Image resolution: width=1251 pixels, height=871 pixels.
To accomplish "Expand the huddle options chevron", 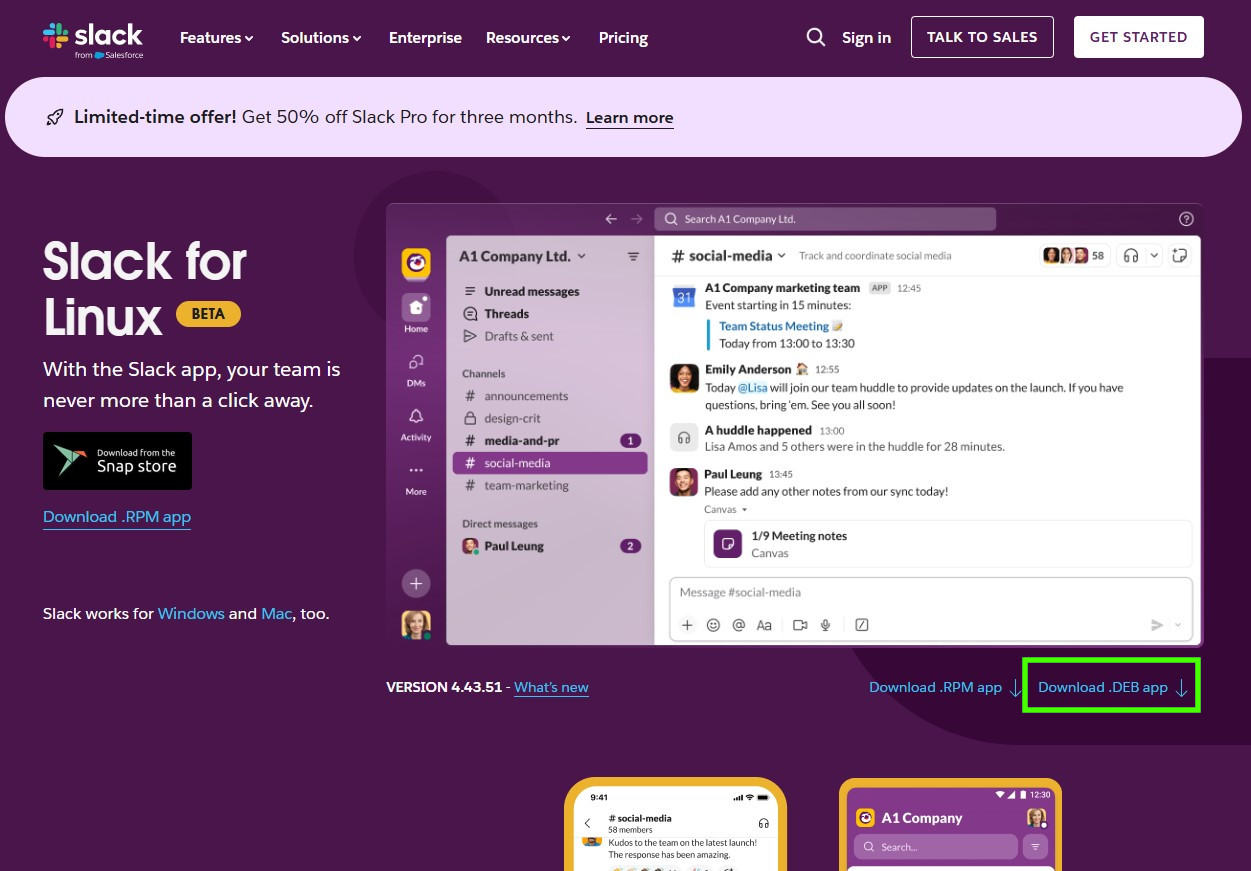I will click(x=1154, y=255).
